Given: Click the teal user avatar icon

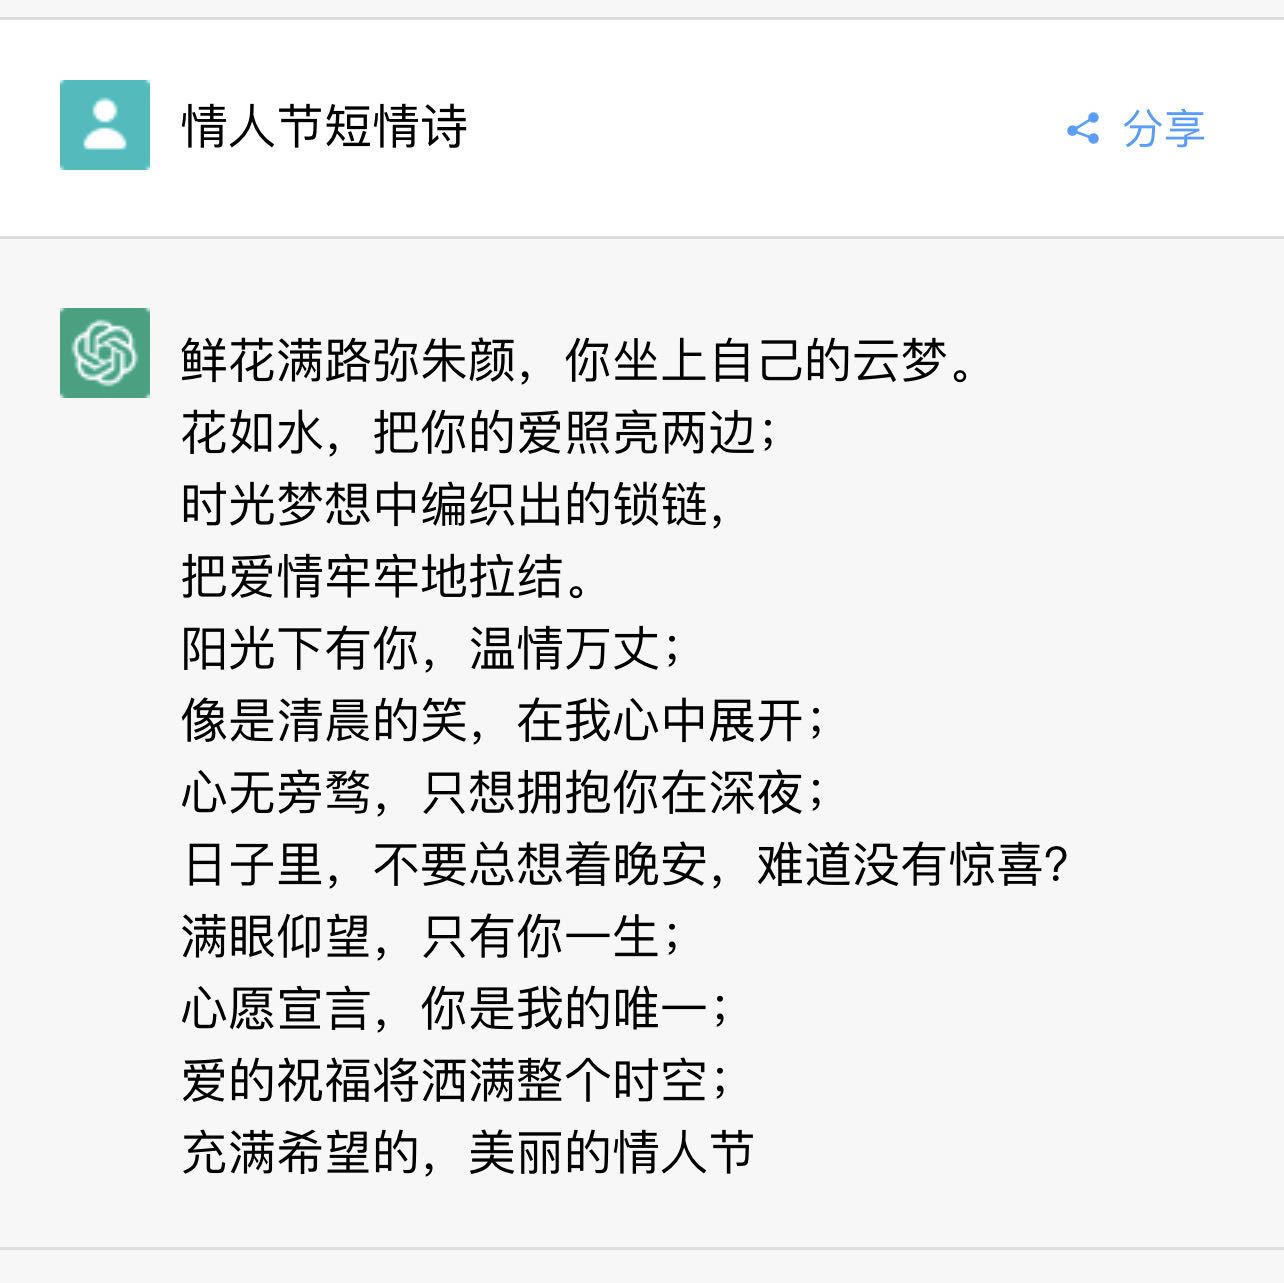Looking at the screenshot, I should pos(105,125).
